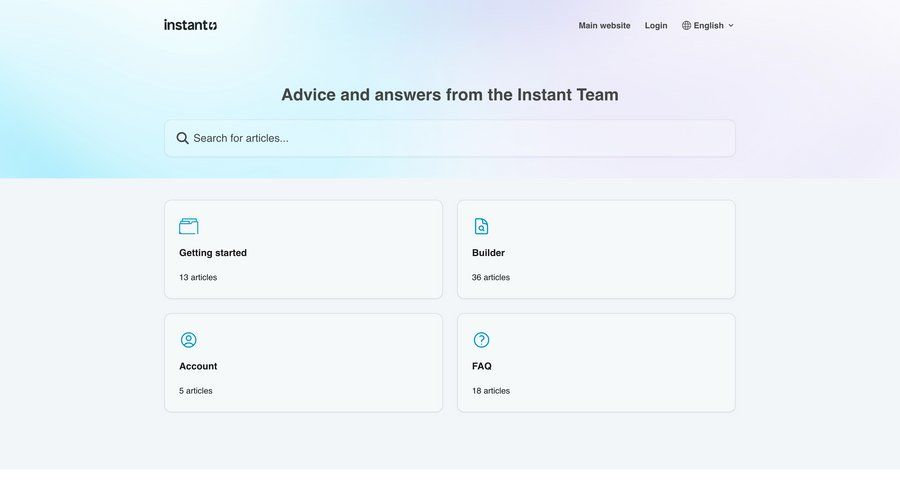Open the Account collection title

[x=198, y=366]
